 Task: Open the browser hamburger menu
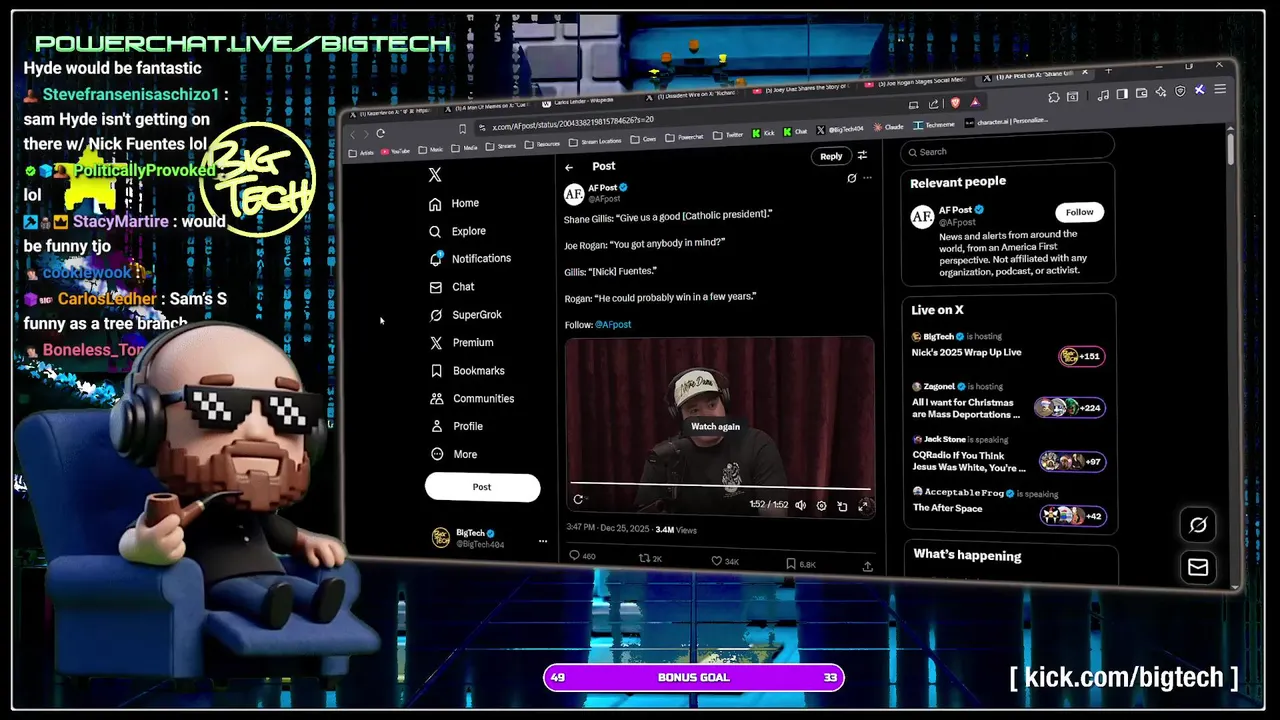pyautogui.click(x=1221, y=89)
